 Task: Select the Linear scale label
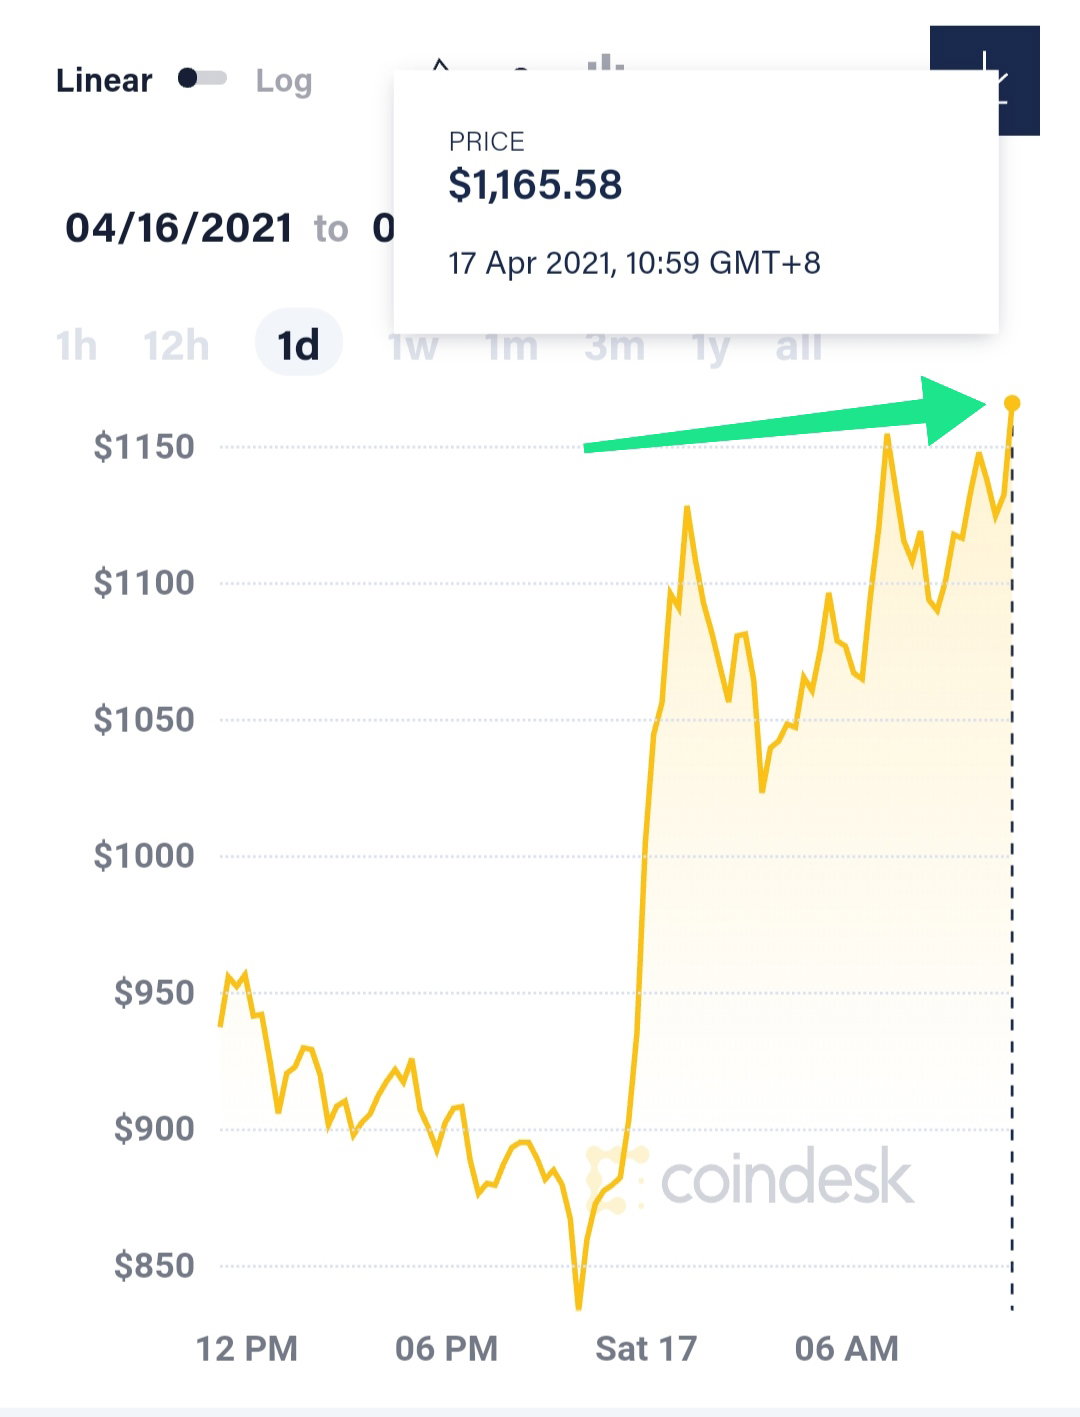[104, 80]
